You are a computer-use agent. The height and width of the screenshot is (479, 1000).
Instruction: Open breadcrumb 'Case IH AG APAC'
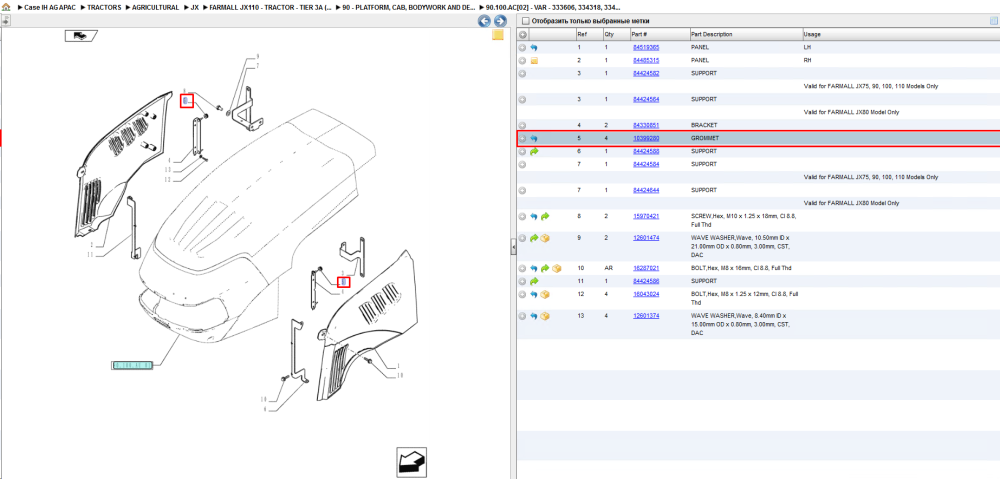[x=49, y=7]
